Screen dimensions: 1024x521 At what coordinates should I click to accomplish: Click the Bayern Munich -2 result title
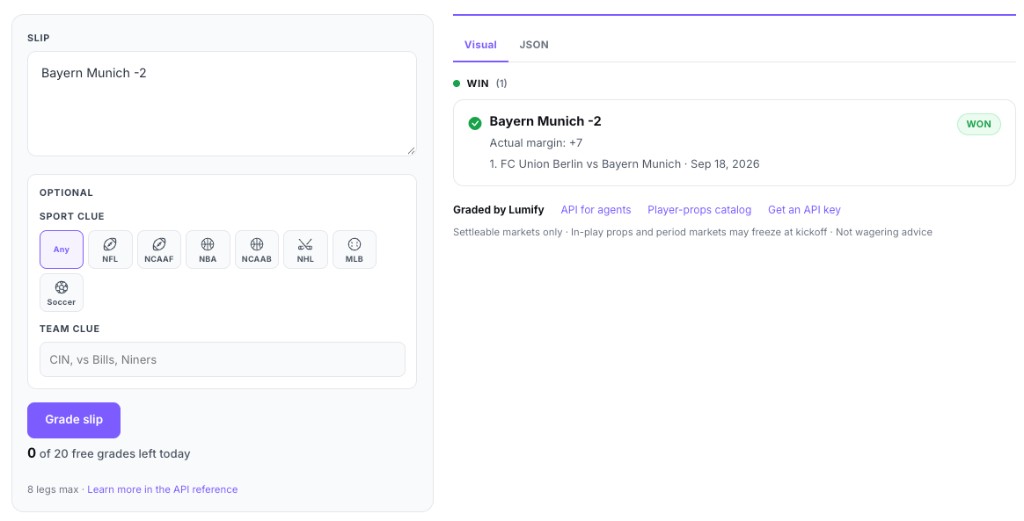tap(545, 121)
